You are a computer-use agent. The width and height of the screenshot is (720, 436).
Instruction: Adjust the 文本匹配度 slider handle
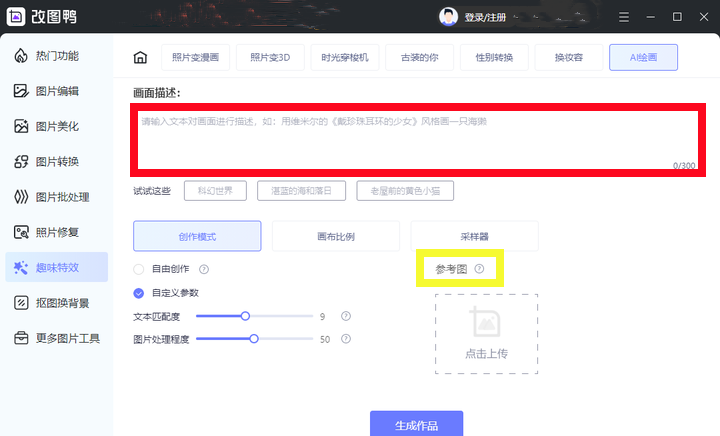(x=245, y=316)
